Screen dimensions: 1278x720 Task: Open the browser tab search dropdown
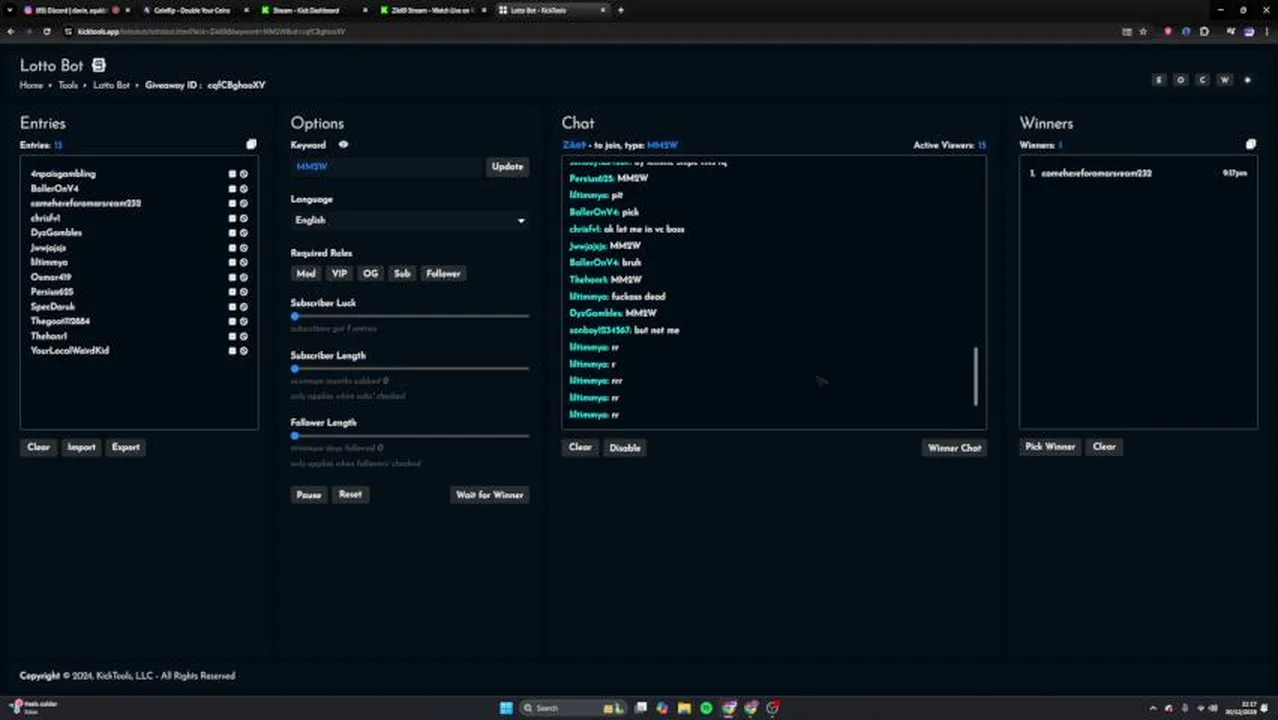point(8,10)
